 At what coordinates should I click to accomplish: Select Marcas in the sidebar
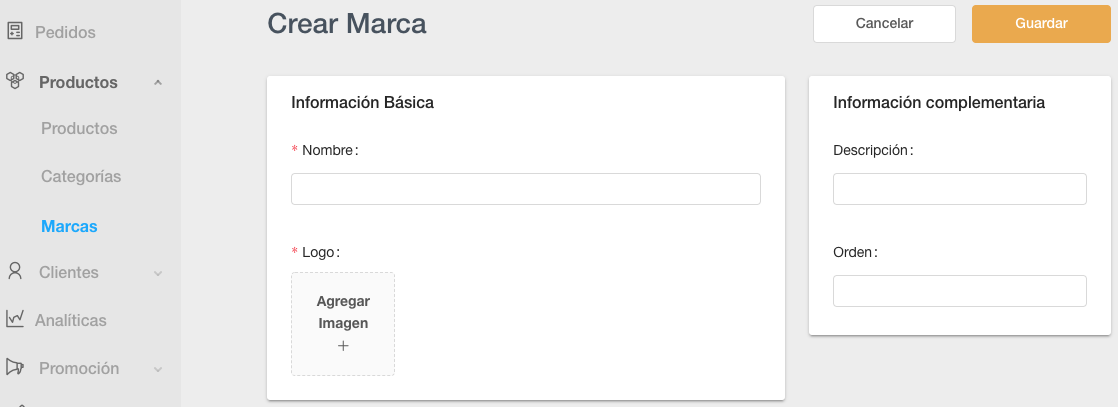pyautogui.click(x=69, y=226)
